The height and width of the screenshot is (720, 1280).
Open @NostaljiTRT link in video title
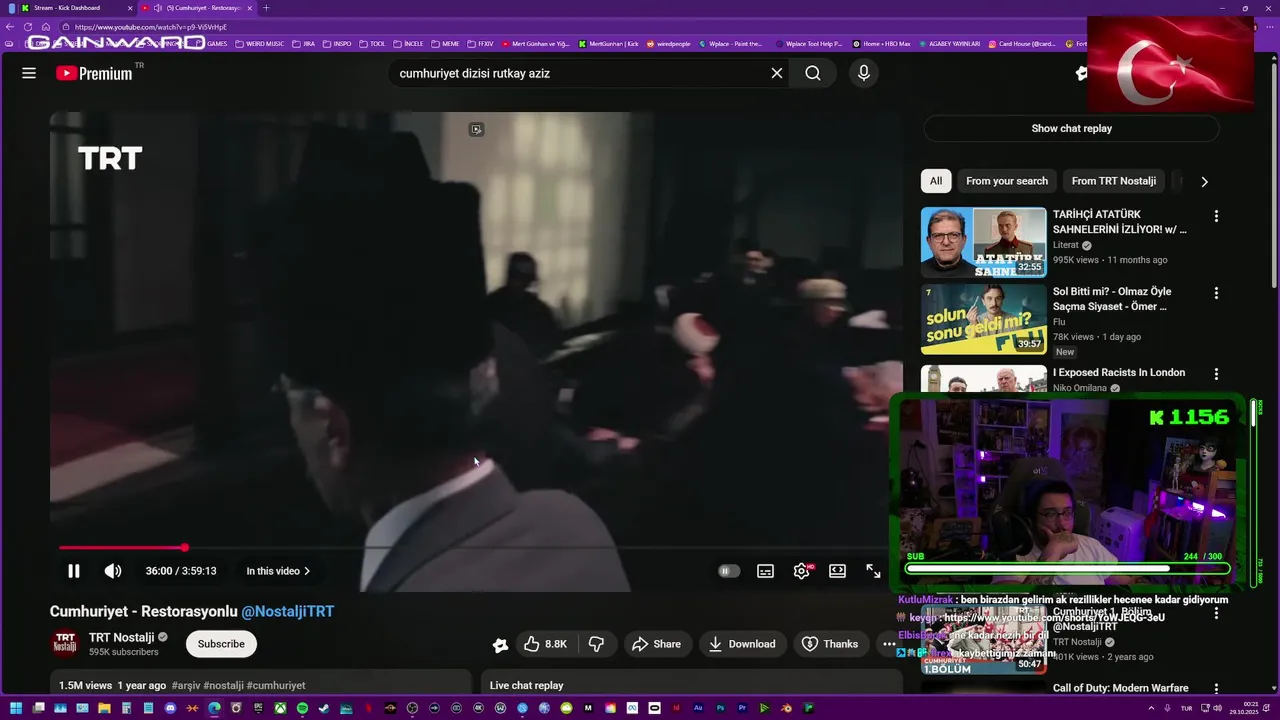[x=288, y=611]
